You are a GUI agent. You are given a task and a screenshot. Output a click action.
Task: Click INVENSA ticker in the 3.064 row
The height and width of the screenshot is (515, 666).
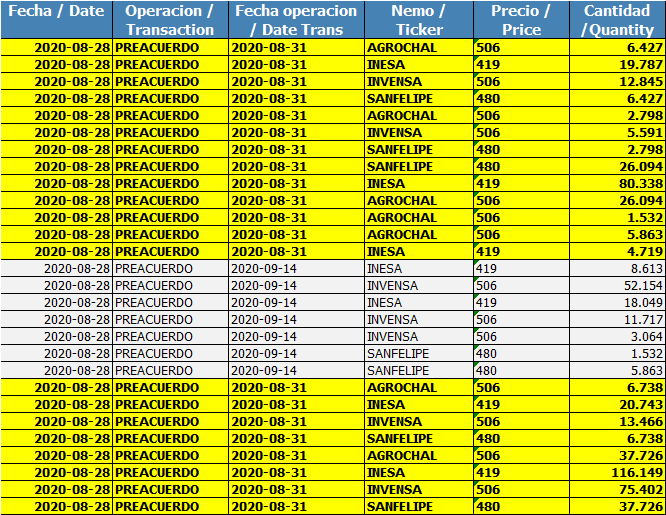tap(419, 337)
